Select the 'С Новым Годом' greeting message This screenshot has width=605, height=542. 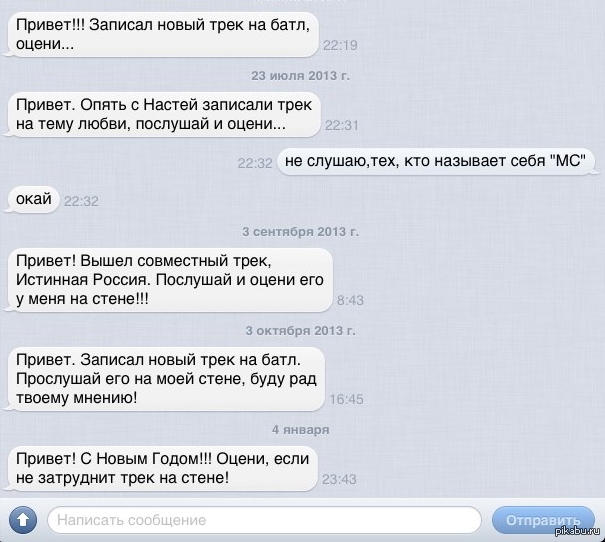click(162, 468)
